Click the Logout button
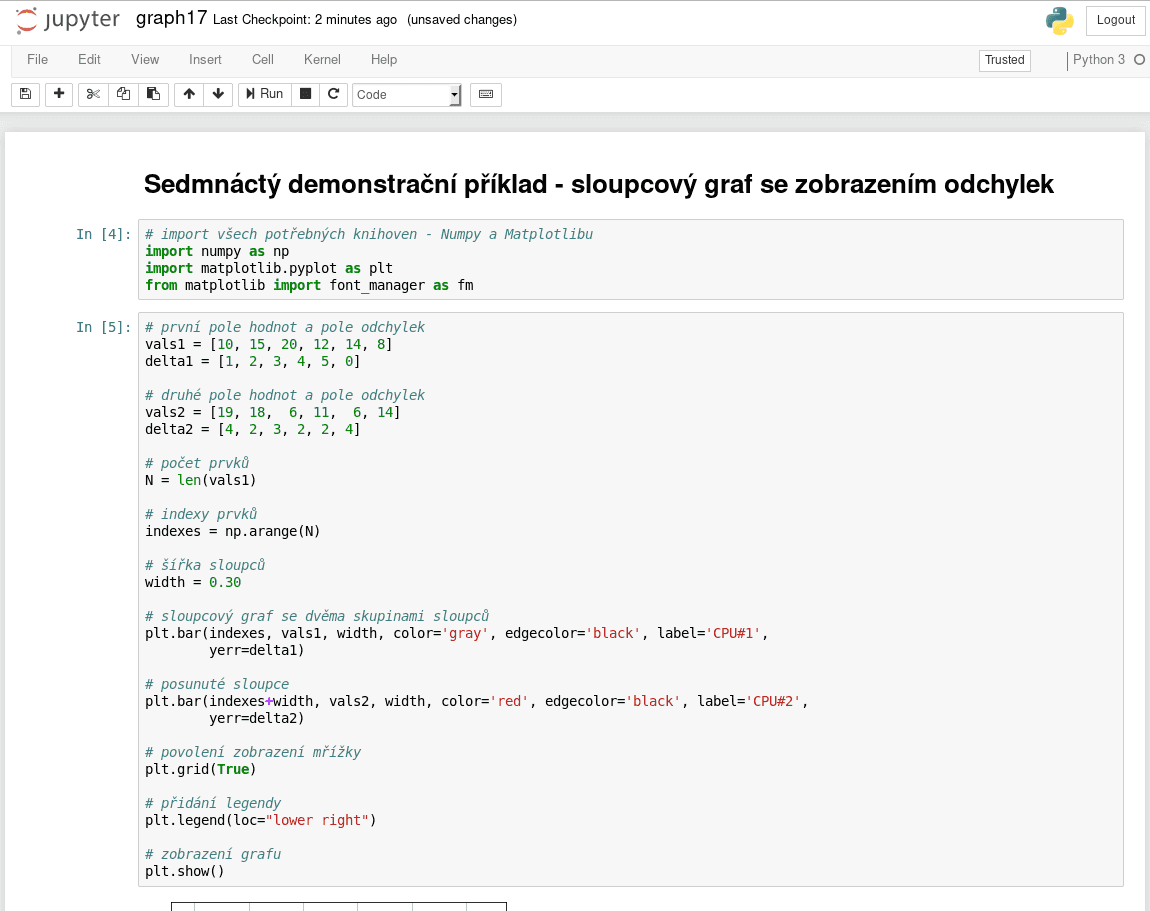This screenshot has height=911, width=1150. (x=1116, y=21)
